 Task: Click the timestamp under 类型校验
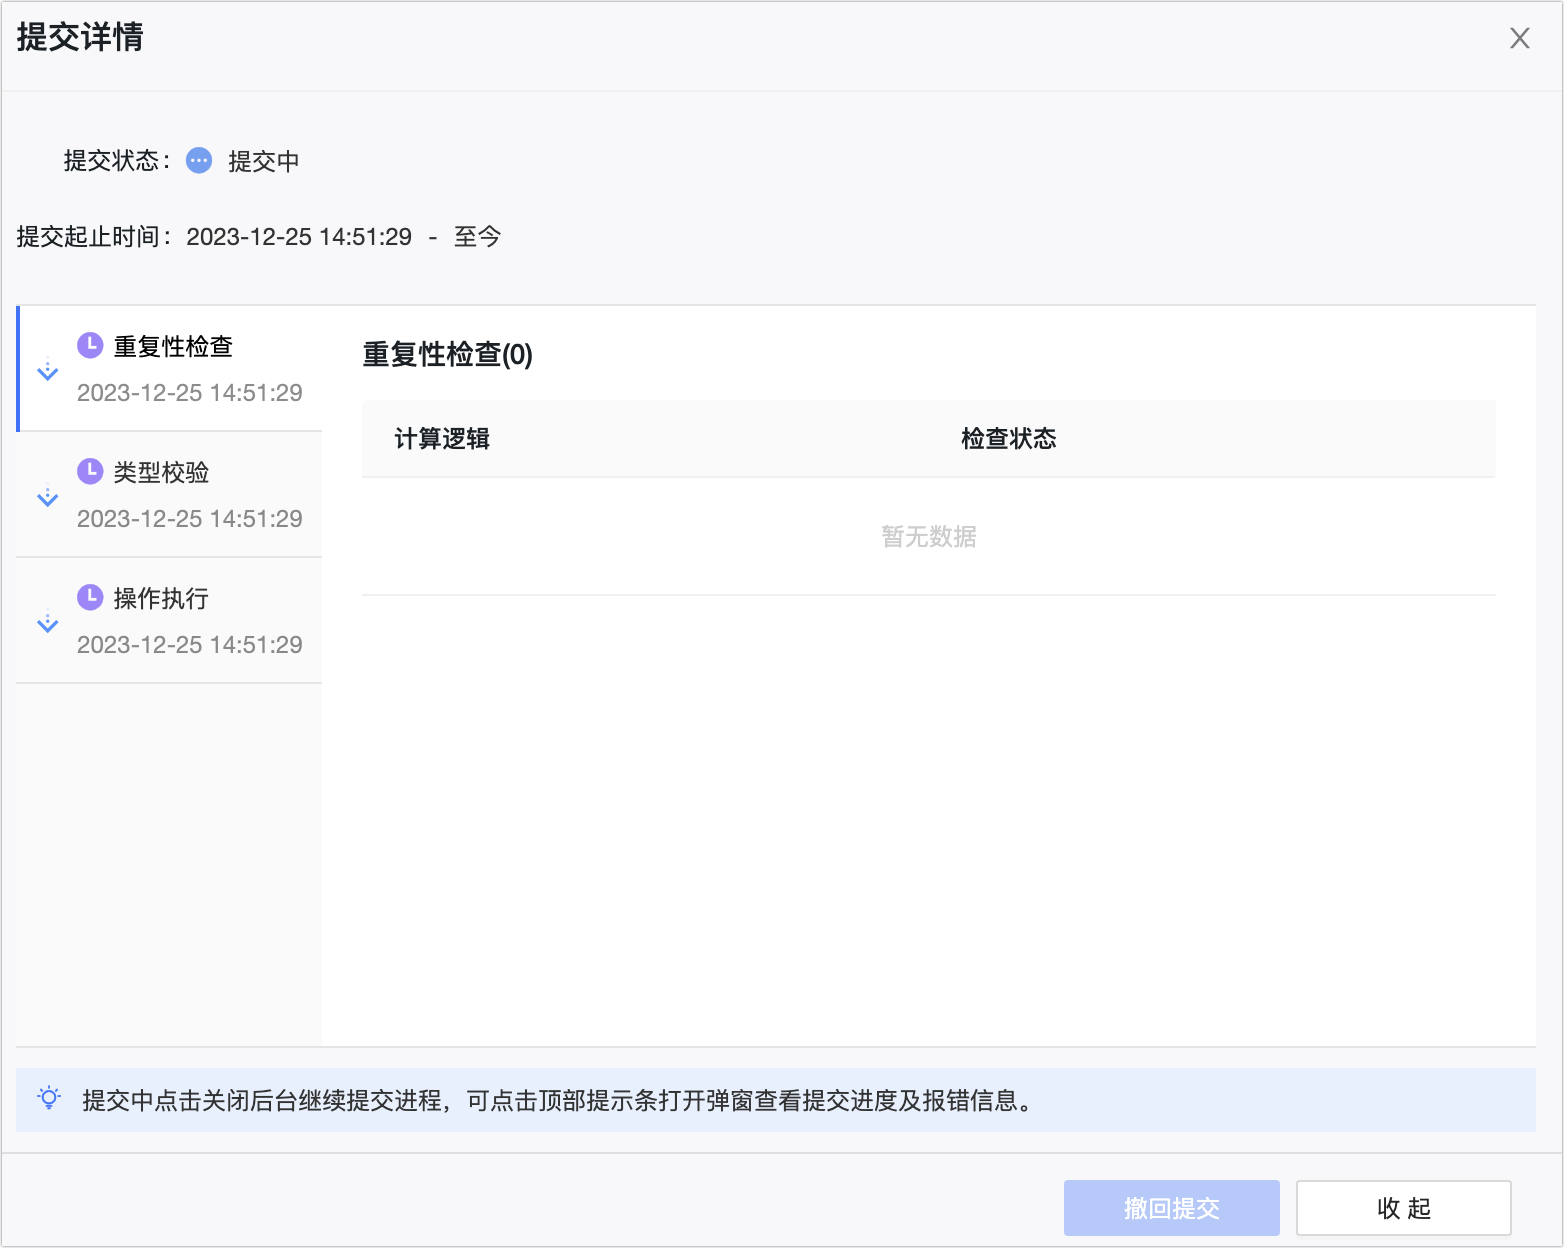click(190, 519)
